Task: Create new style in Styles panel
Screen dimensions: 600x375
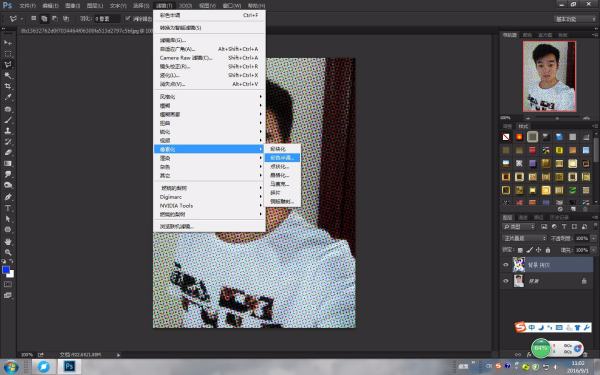Action: coord(573,209)
